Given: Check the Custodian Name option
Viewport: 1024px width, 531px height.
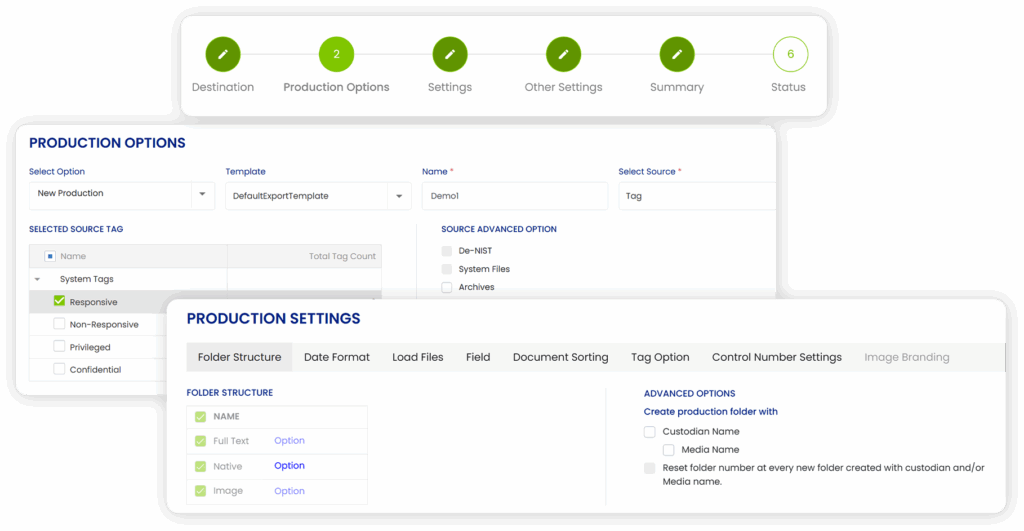Looking at the screenshot, I should (x=650, y=432).
